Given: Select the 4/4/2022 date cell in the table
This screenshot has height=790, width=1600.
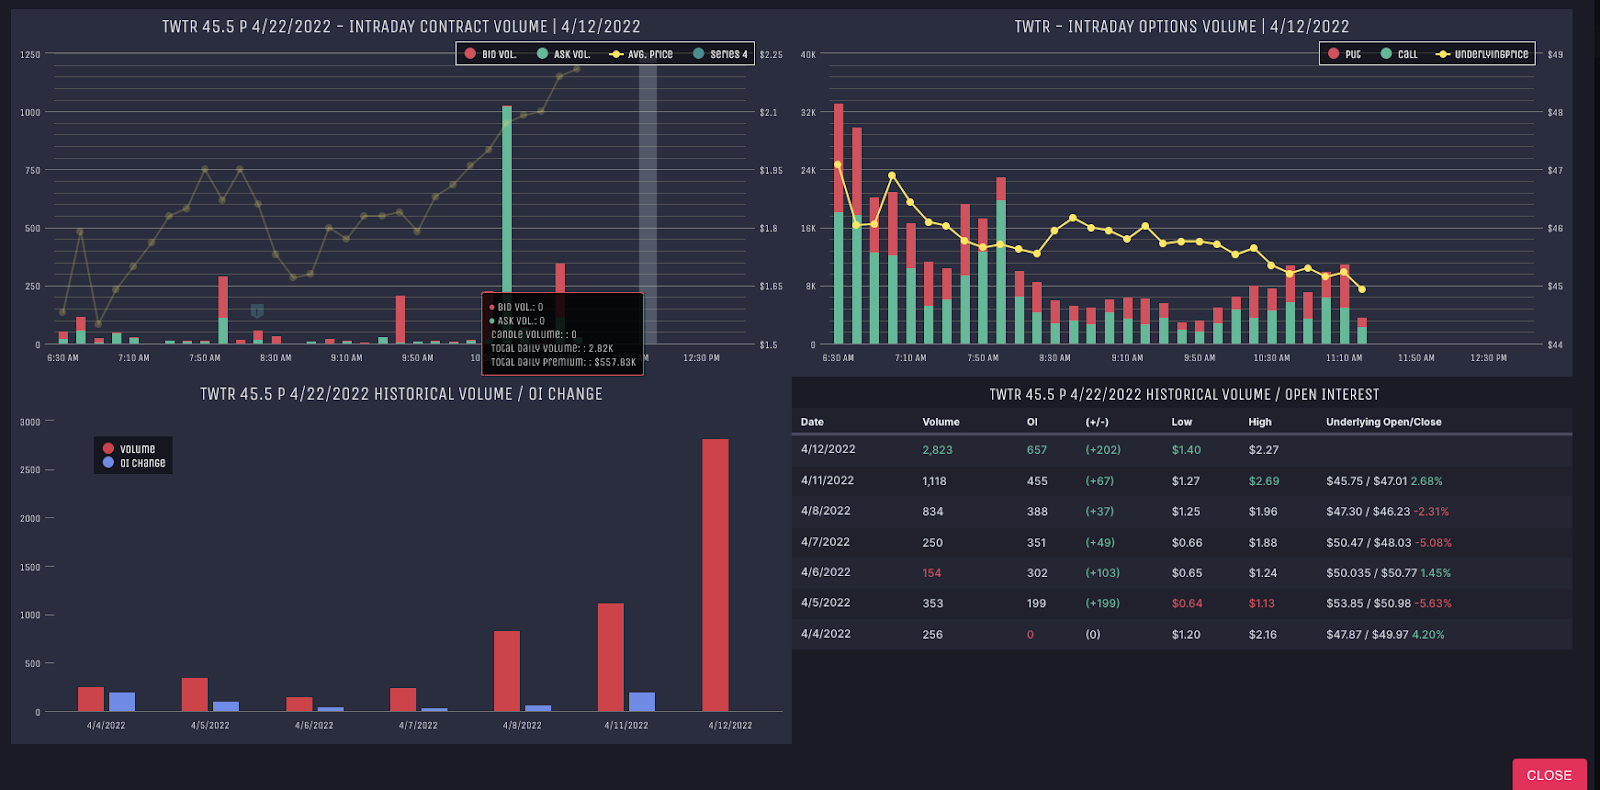Looking at the screenshot, I should point(825,634).
